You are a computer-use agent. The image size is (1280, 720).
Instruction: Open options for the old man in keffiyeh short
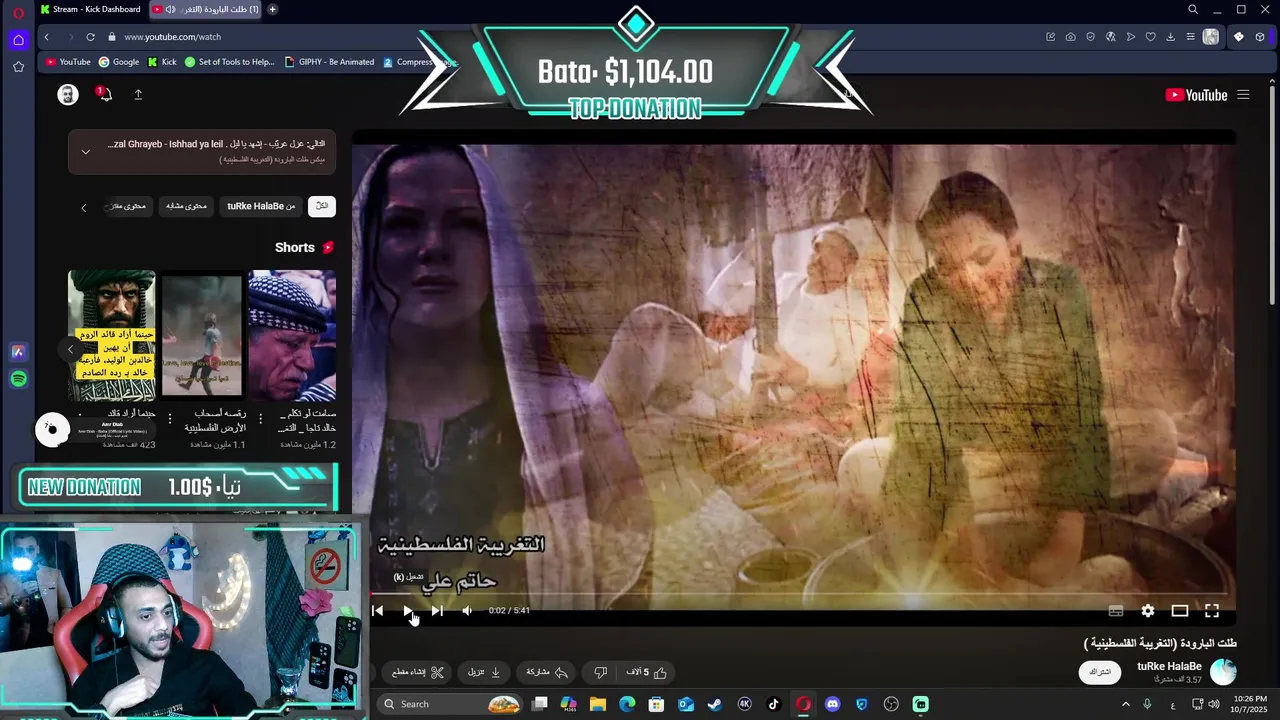260,418
